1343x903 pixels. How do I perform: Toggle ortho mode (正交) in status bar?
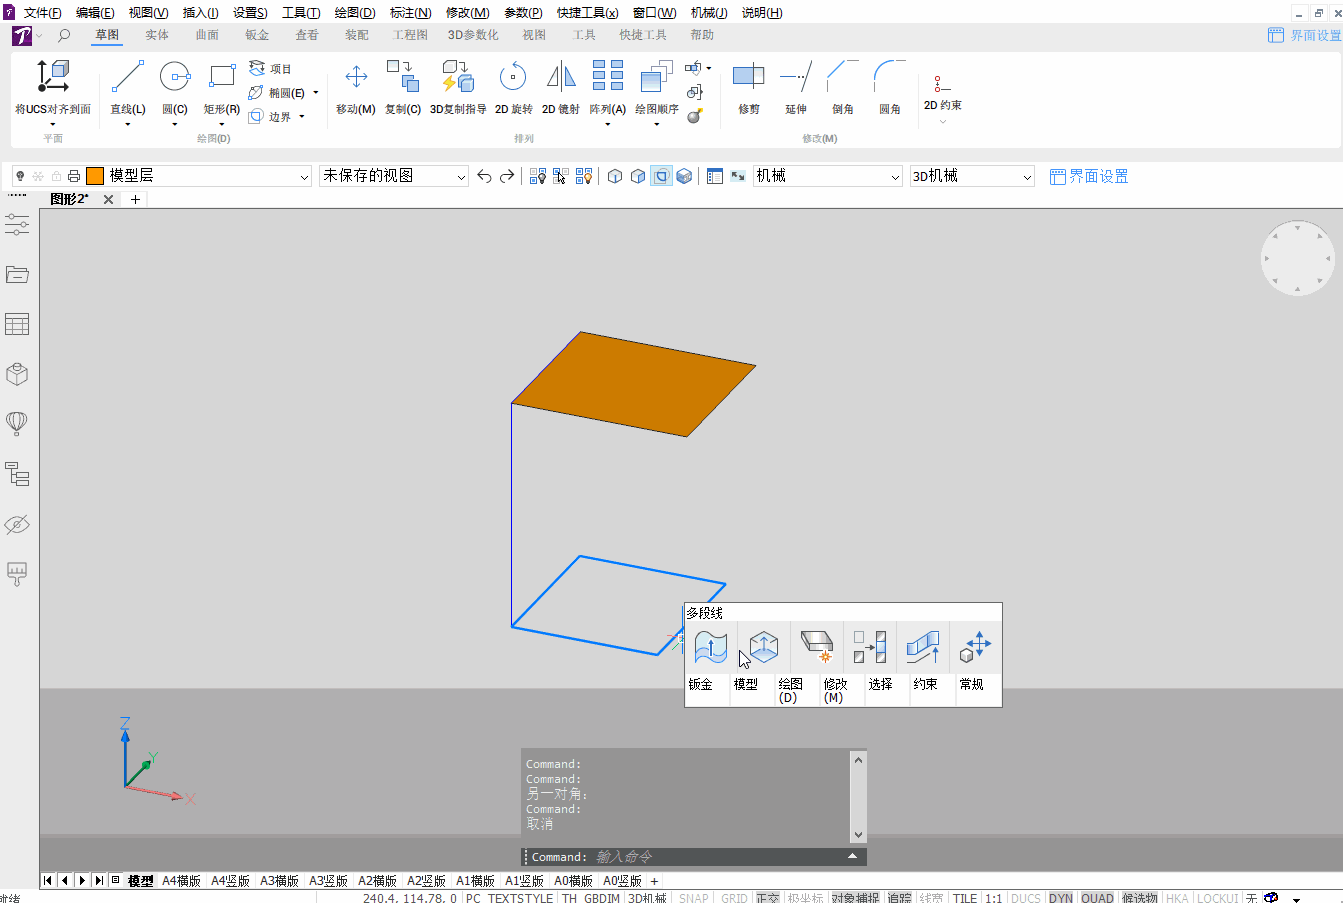[x=767, y=898]
